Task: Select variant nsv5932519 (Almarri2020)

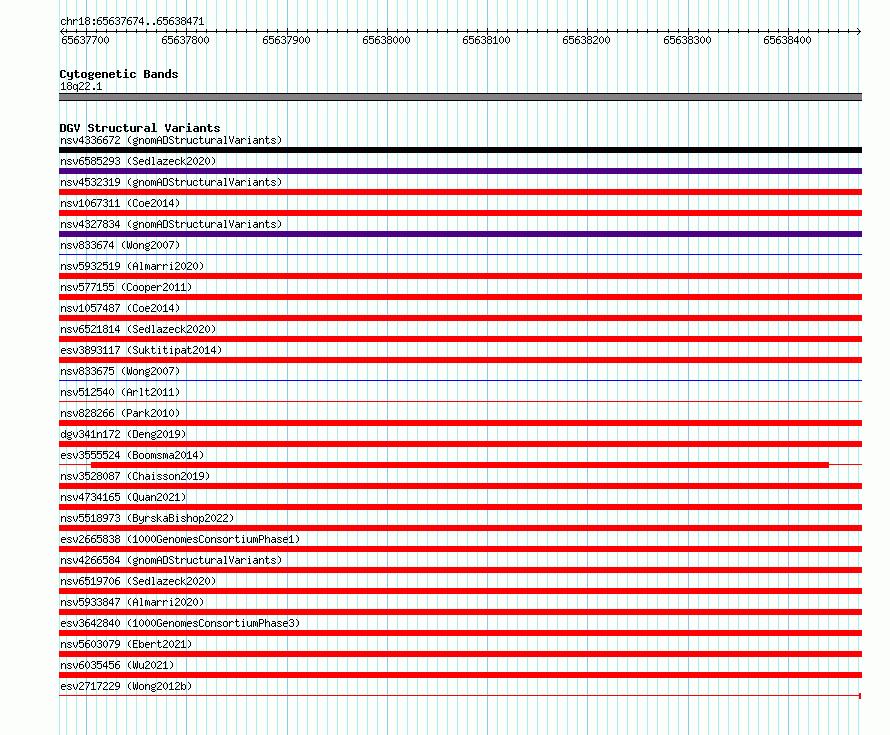Action: tap(132, 266)
